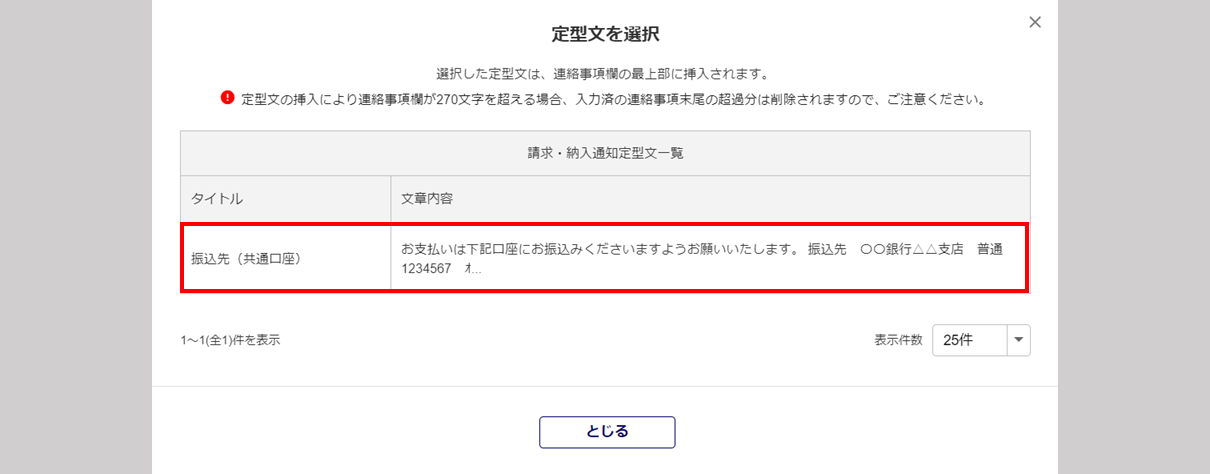1210x474 pixels.
Task: Click the 270文字 warning message text
Action: [612, 99]
